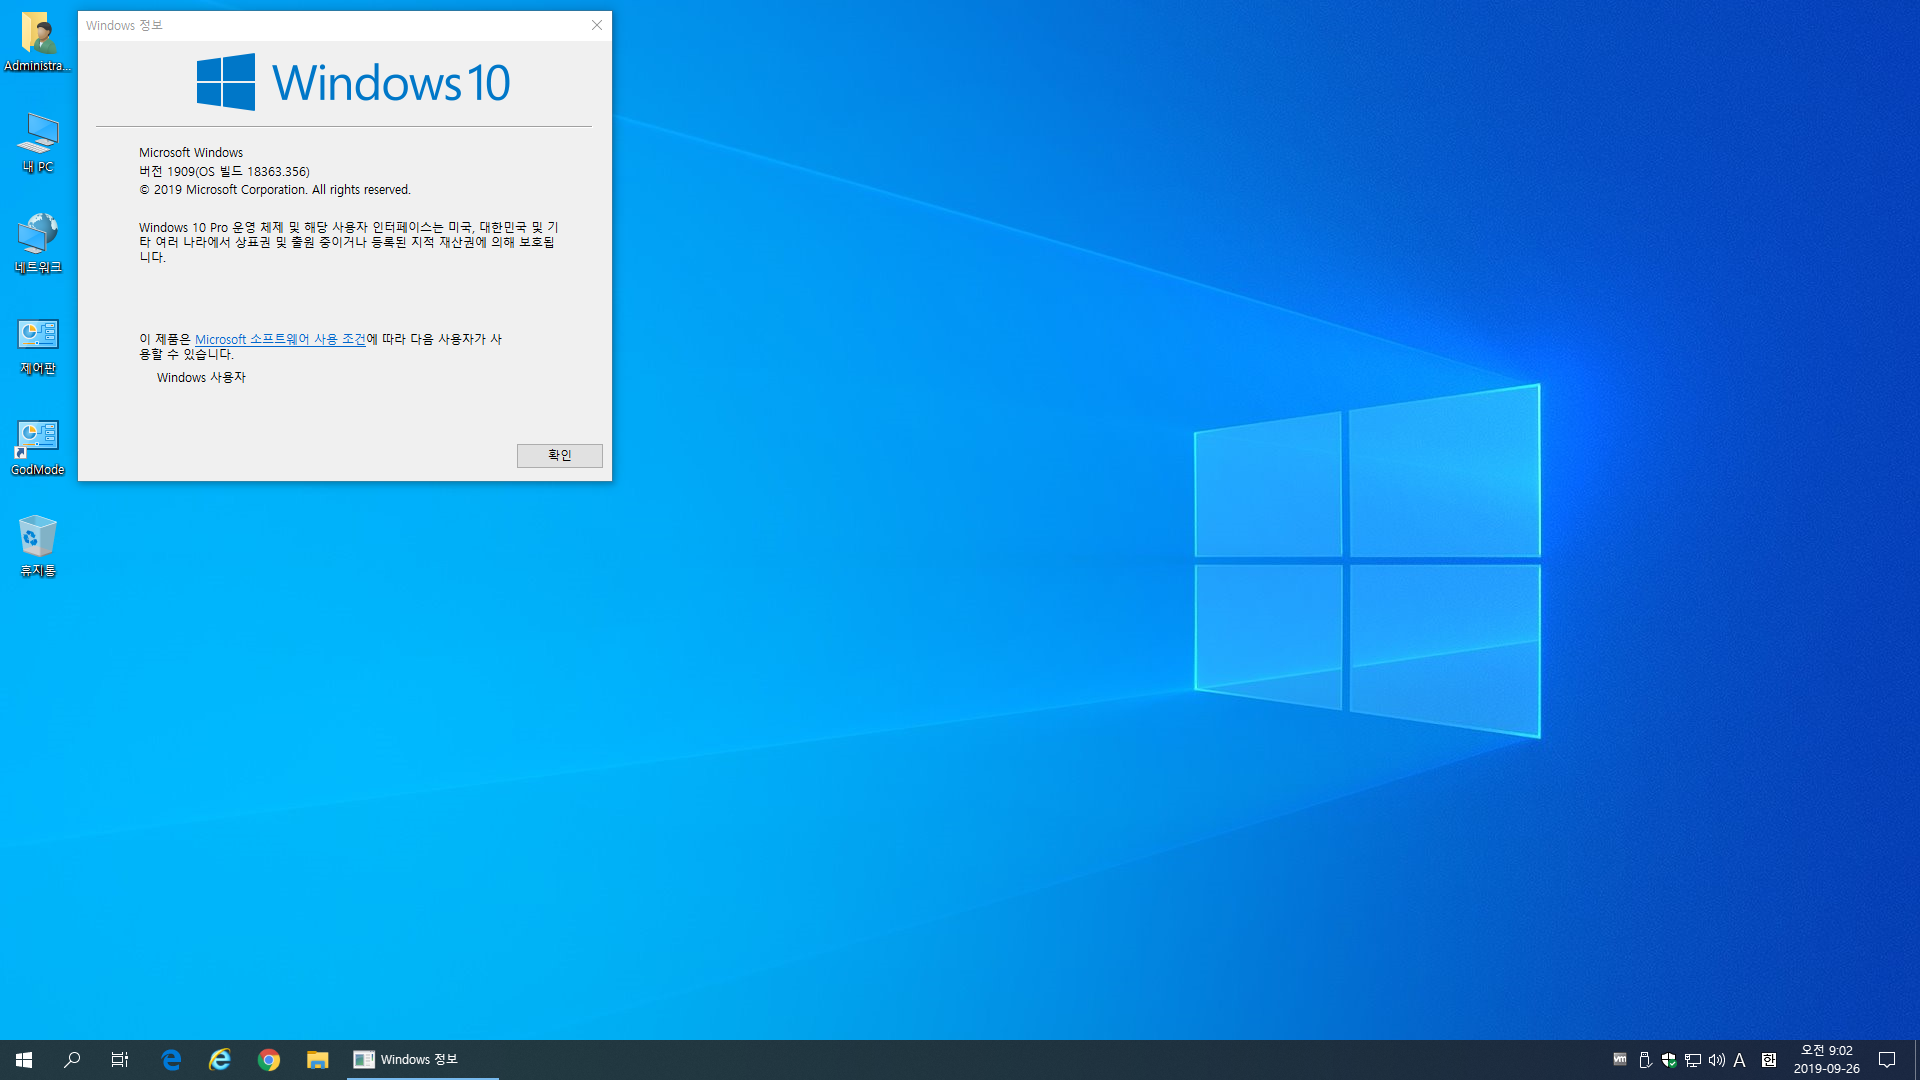Select the 내 PC desktop icon
The width and height of the screenshot is (1920, 1080).
point(38,143)
